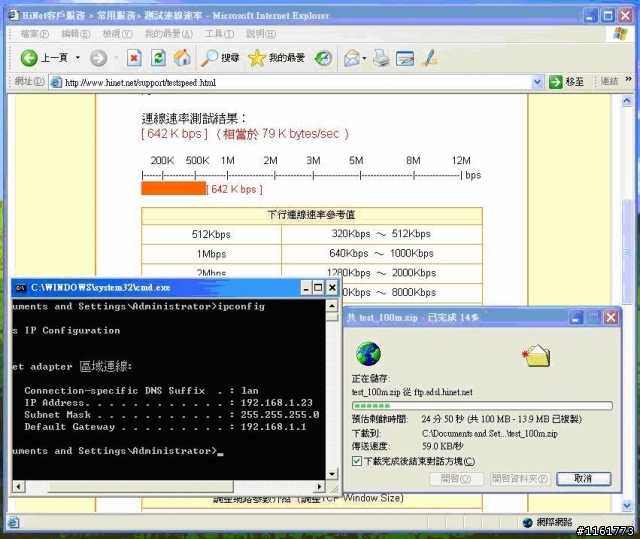This screenshot has width=640, height=539.
Task: Click the 512Kbps table cell
Action: [211, 234]
